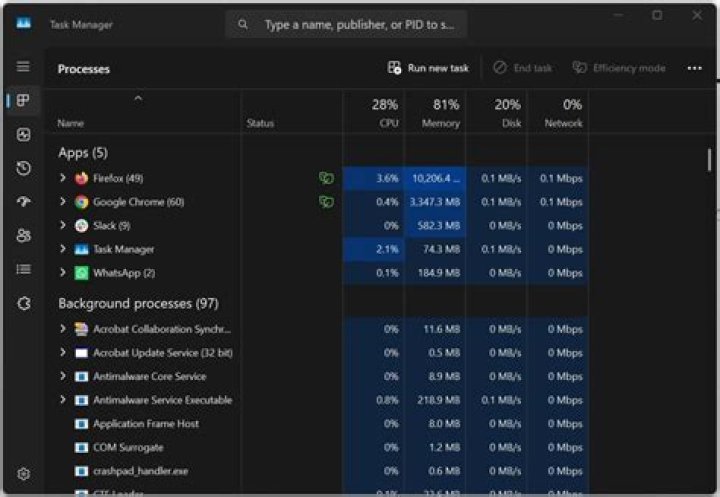720x497 pixels.
Task: Click the Application Frame Host icon
Action: (81, 424)
